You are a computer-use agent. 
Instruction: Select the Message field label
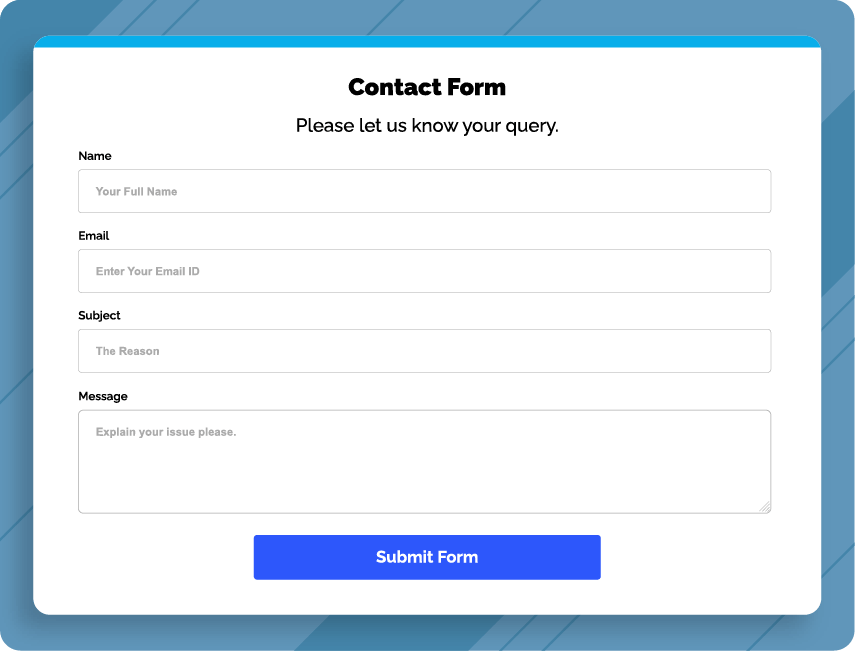(x=103, y=396)
